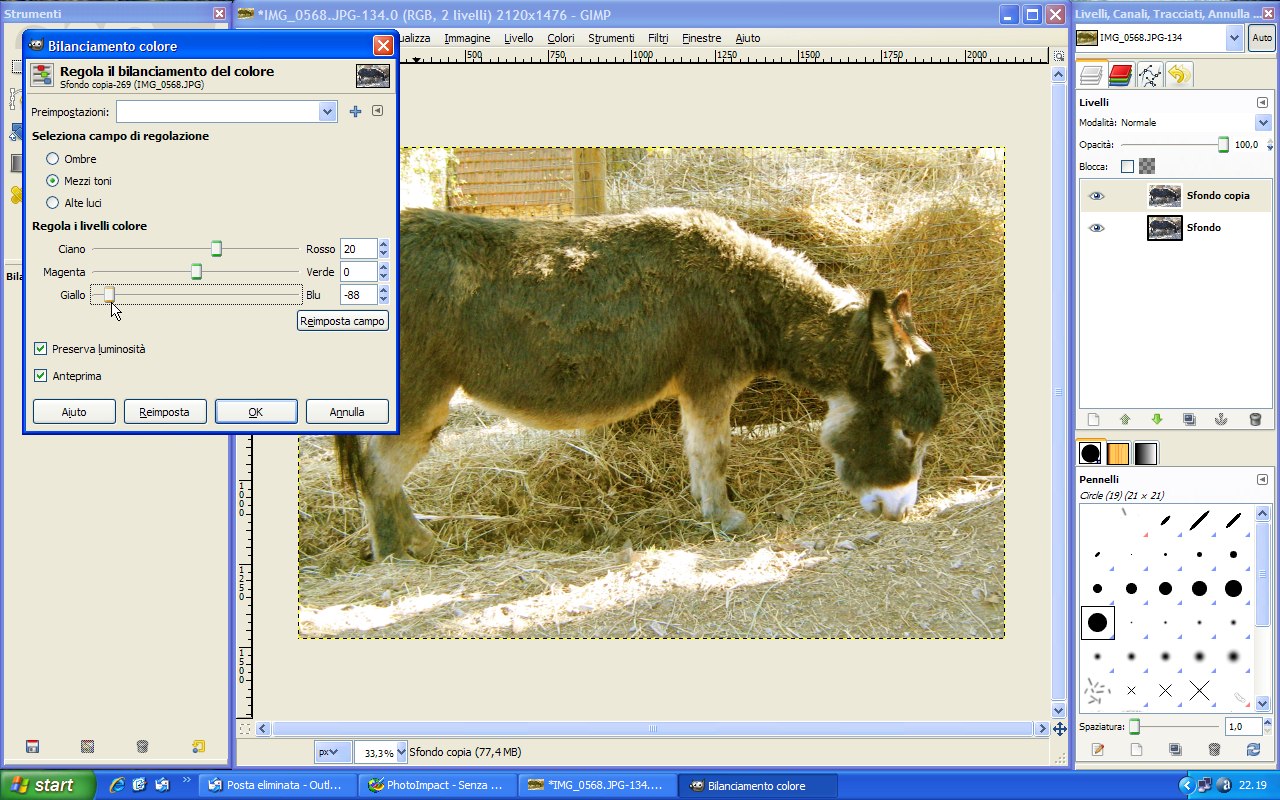This screenshot has width=1280, height=800.
Task: Delete layer using the Livelli trash icon
Action: [x=1255, y=420]
